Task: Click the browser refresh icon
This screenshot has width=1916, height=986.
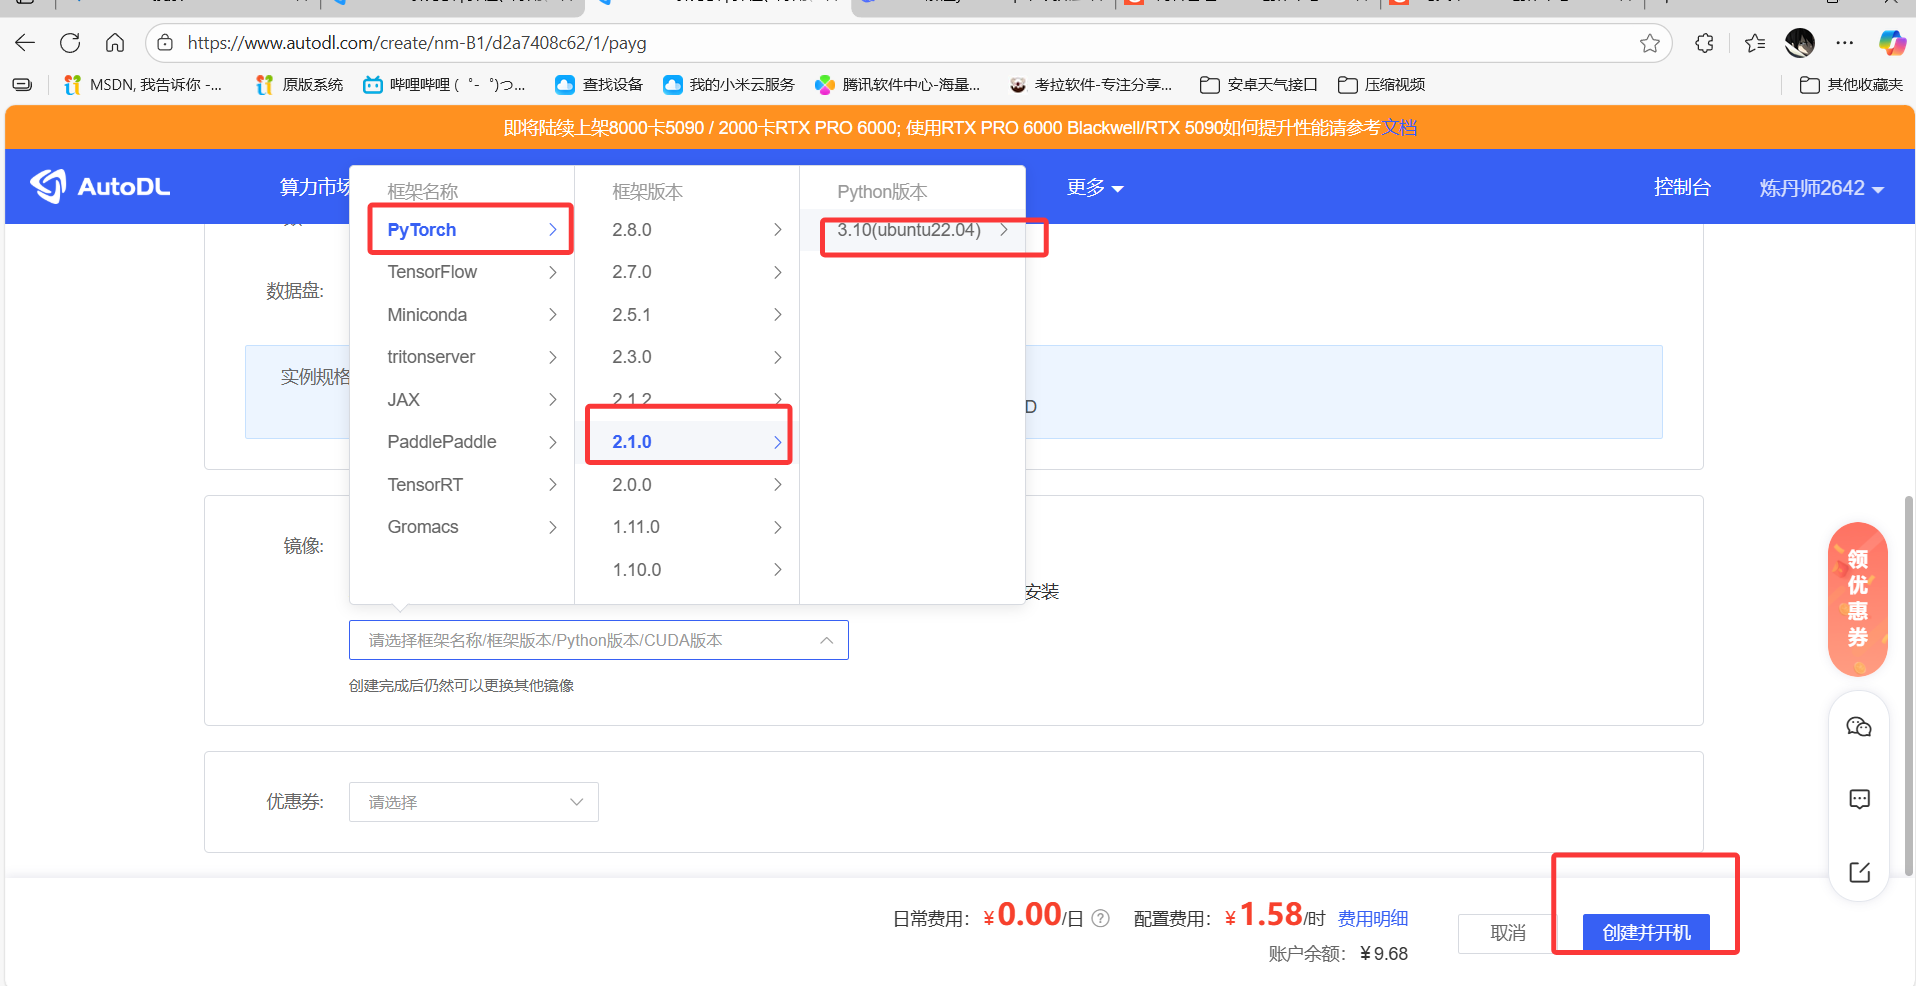Action: [70, 43]
